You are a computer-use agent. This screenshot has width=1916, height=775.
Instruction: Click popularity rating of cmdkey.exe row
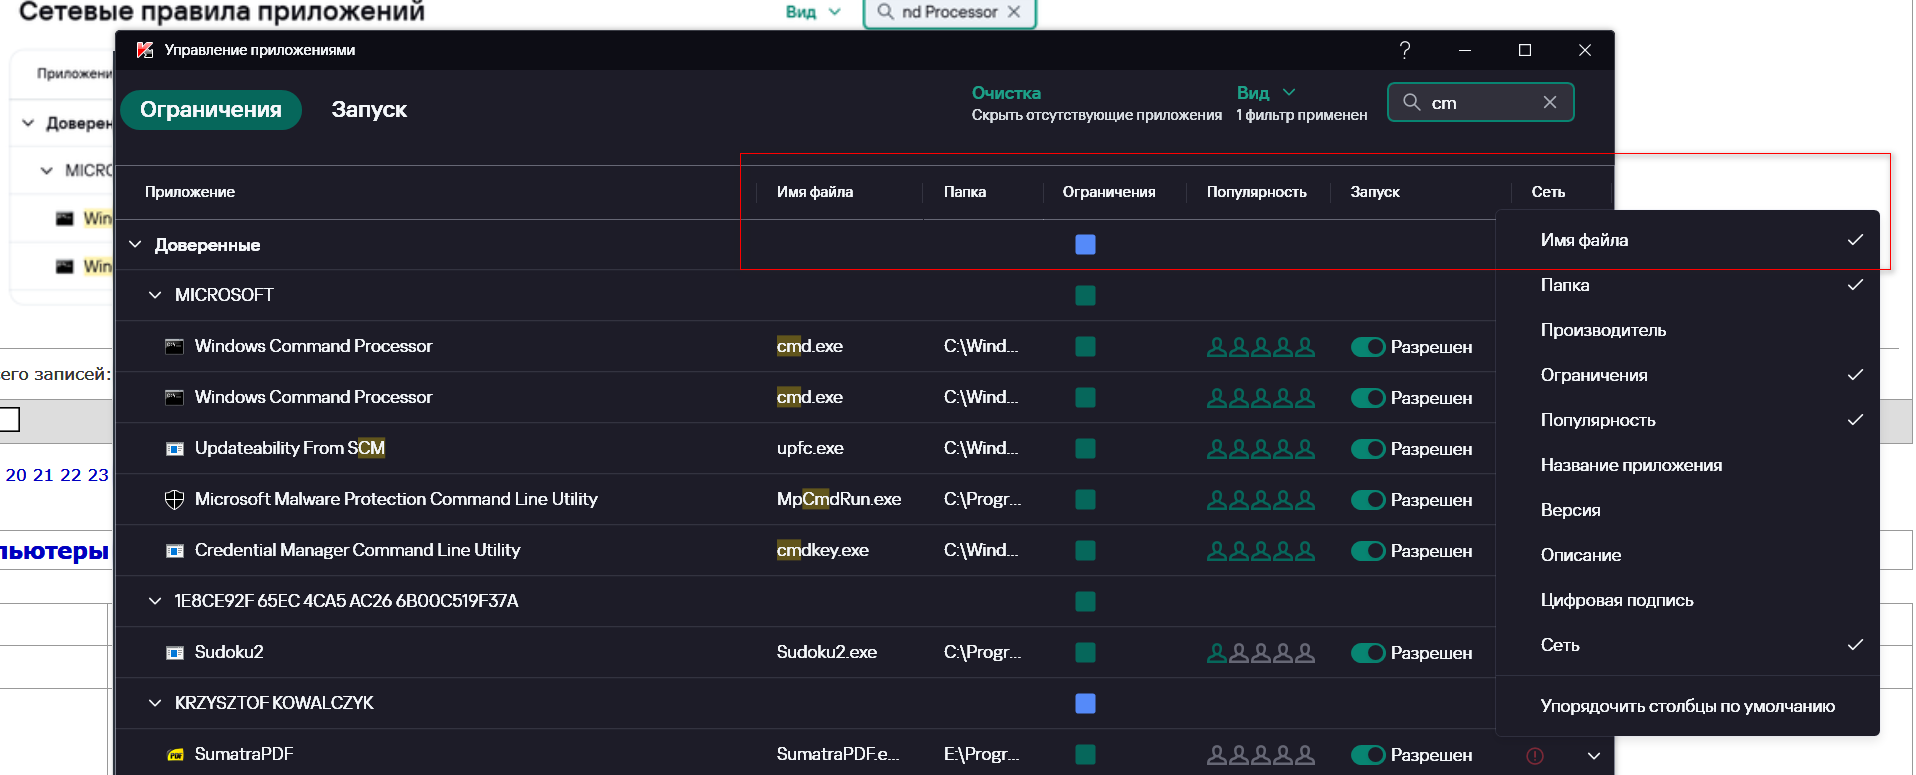tap(1261, 551)
